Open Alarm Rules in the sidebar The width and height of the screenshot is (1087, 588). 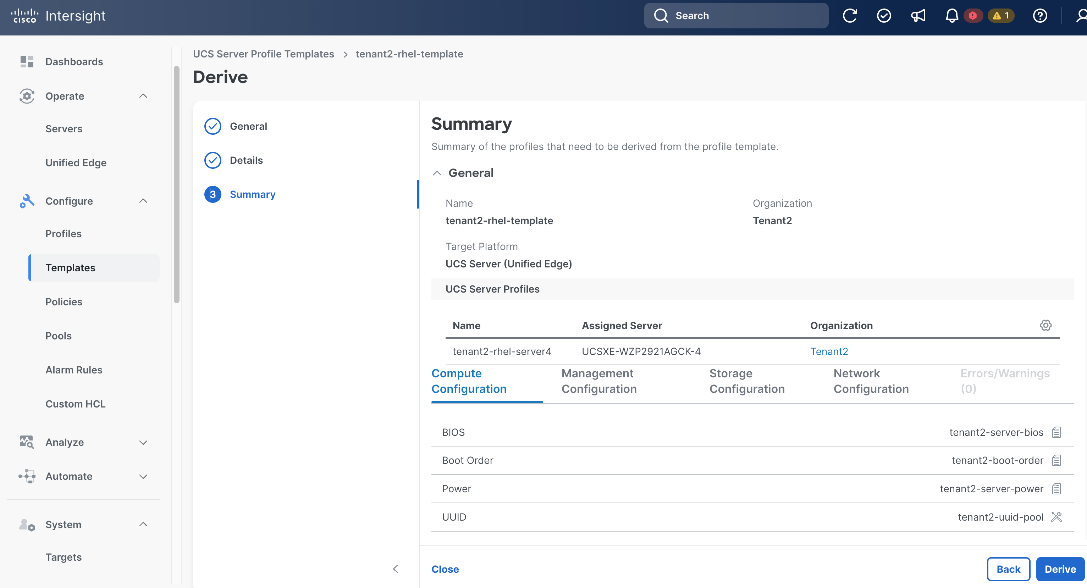pos(74,370)
